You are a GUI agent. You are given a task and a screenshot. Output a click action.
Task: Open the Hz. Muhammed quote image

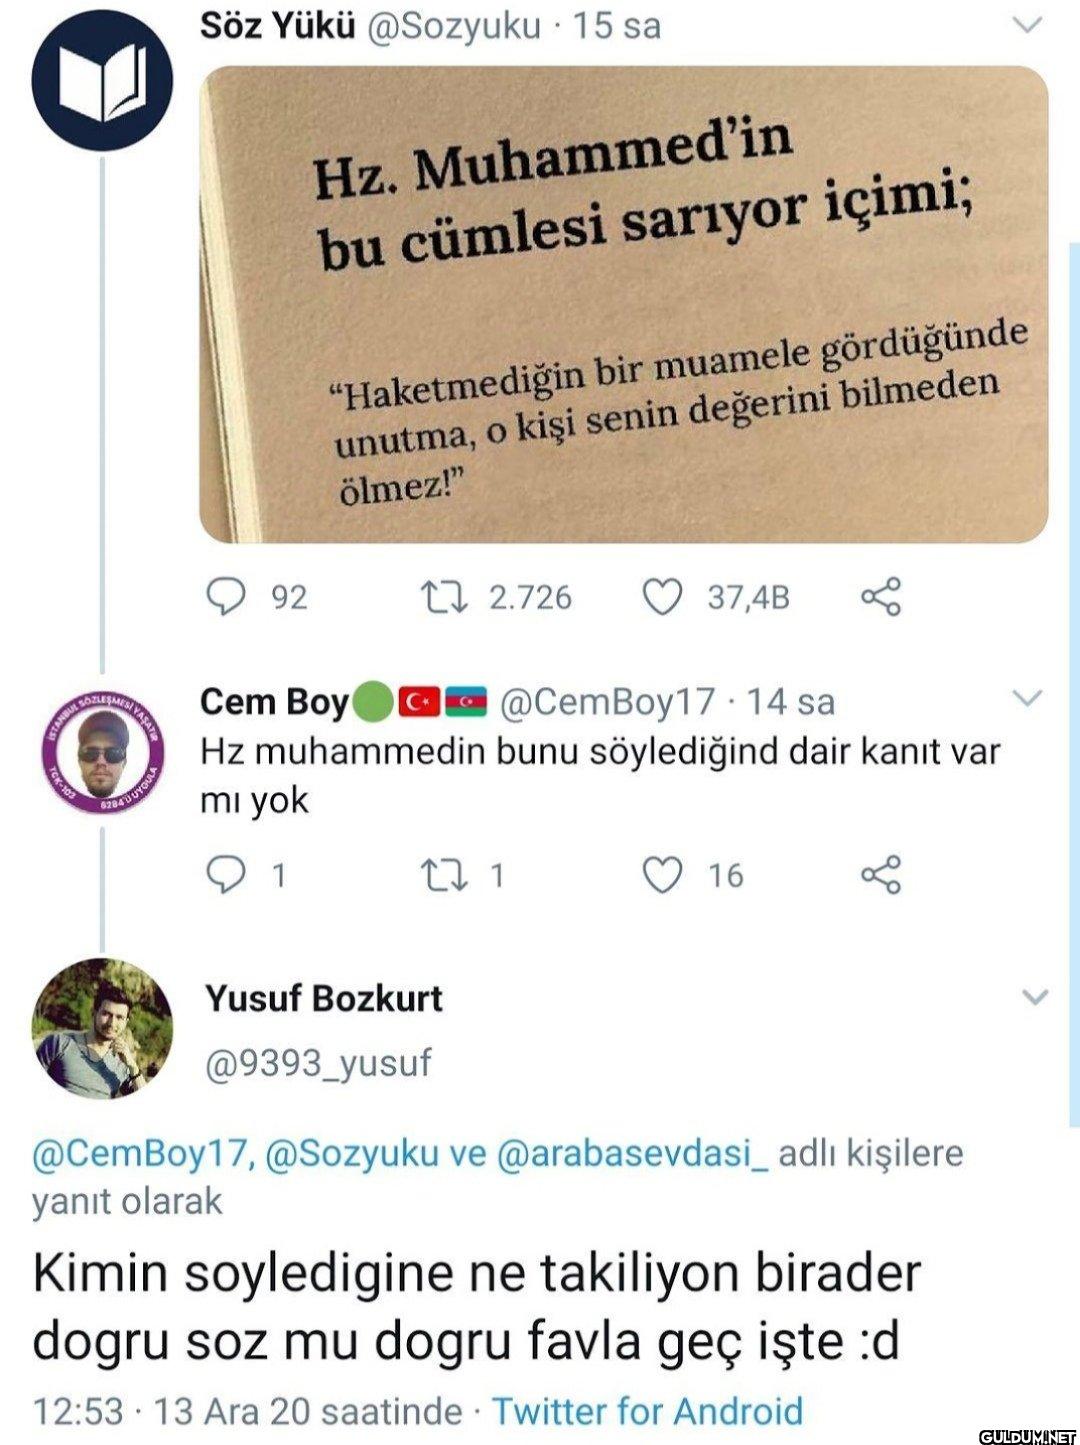pos(624,304)
